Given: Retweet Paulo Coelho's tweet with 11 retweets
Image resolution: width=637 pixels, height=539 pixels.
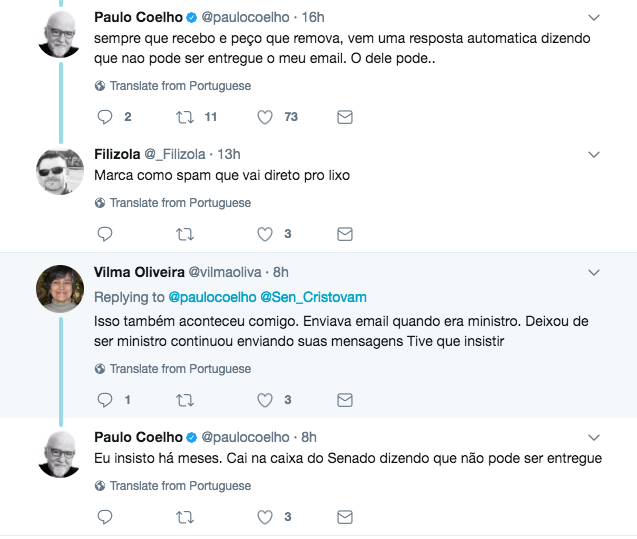Looking at the screenshot, I should 185,117.
